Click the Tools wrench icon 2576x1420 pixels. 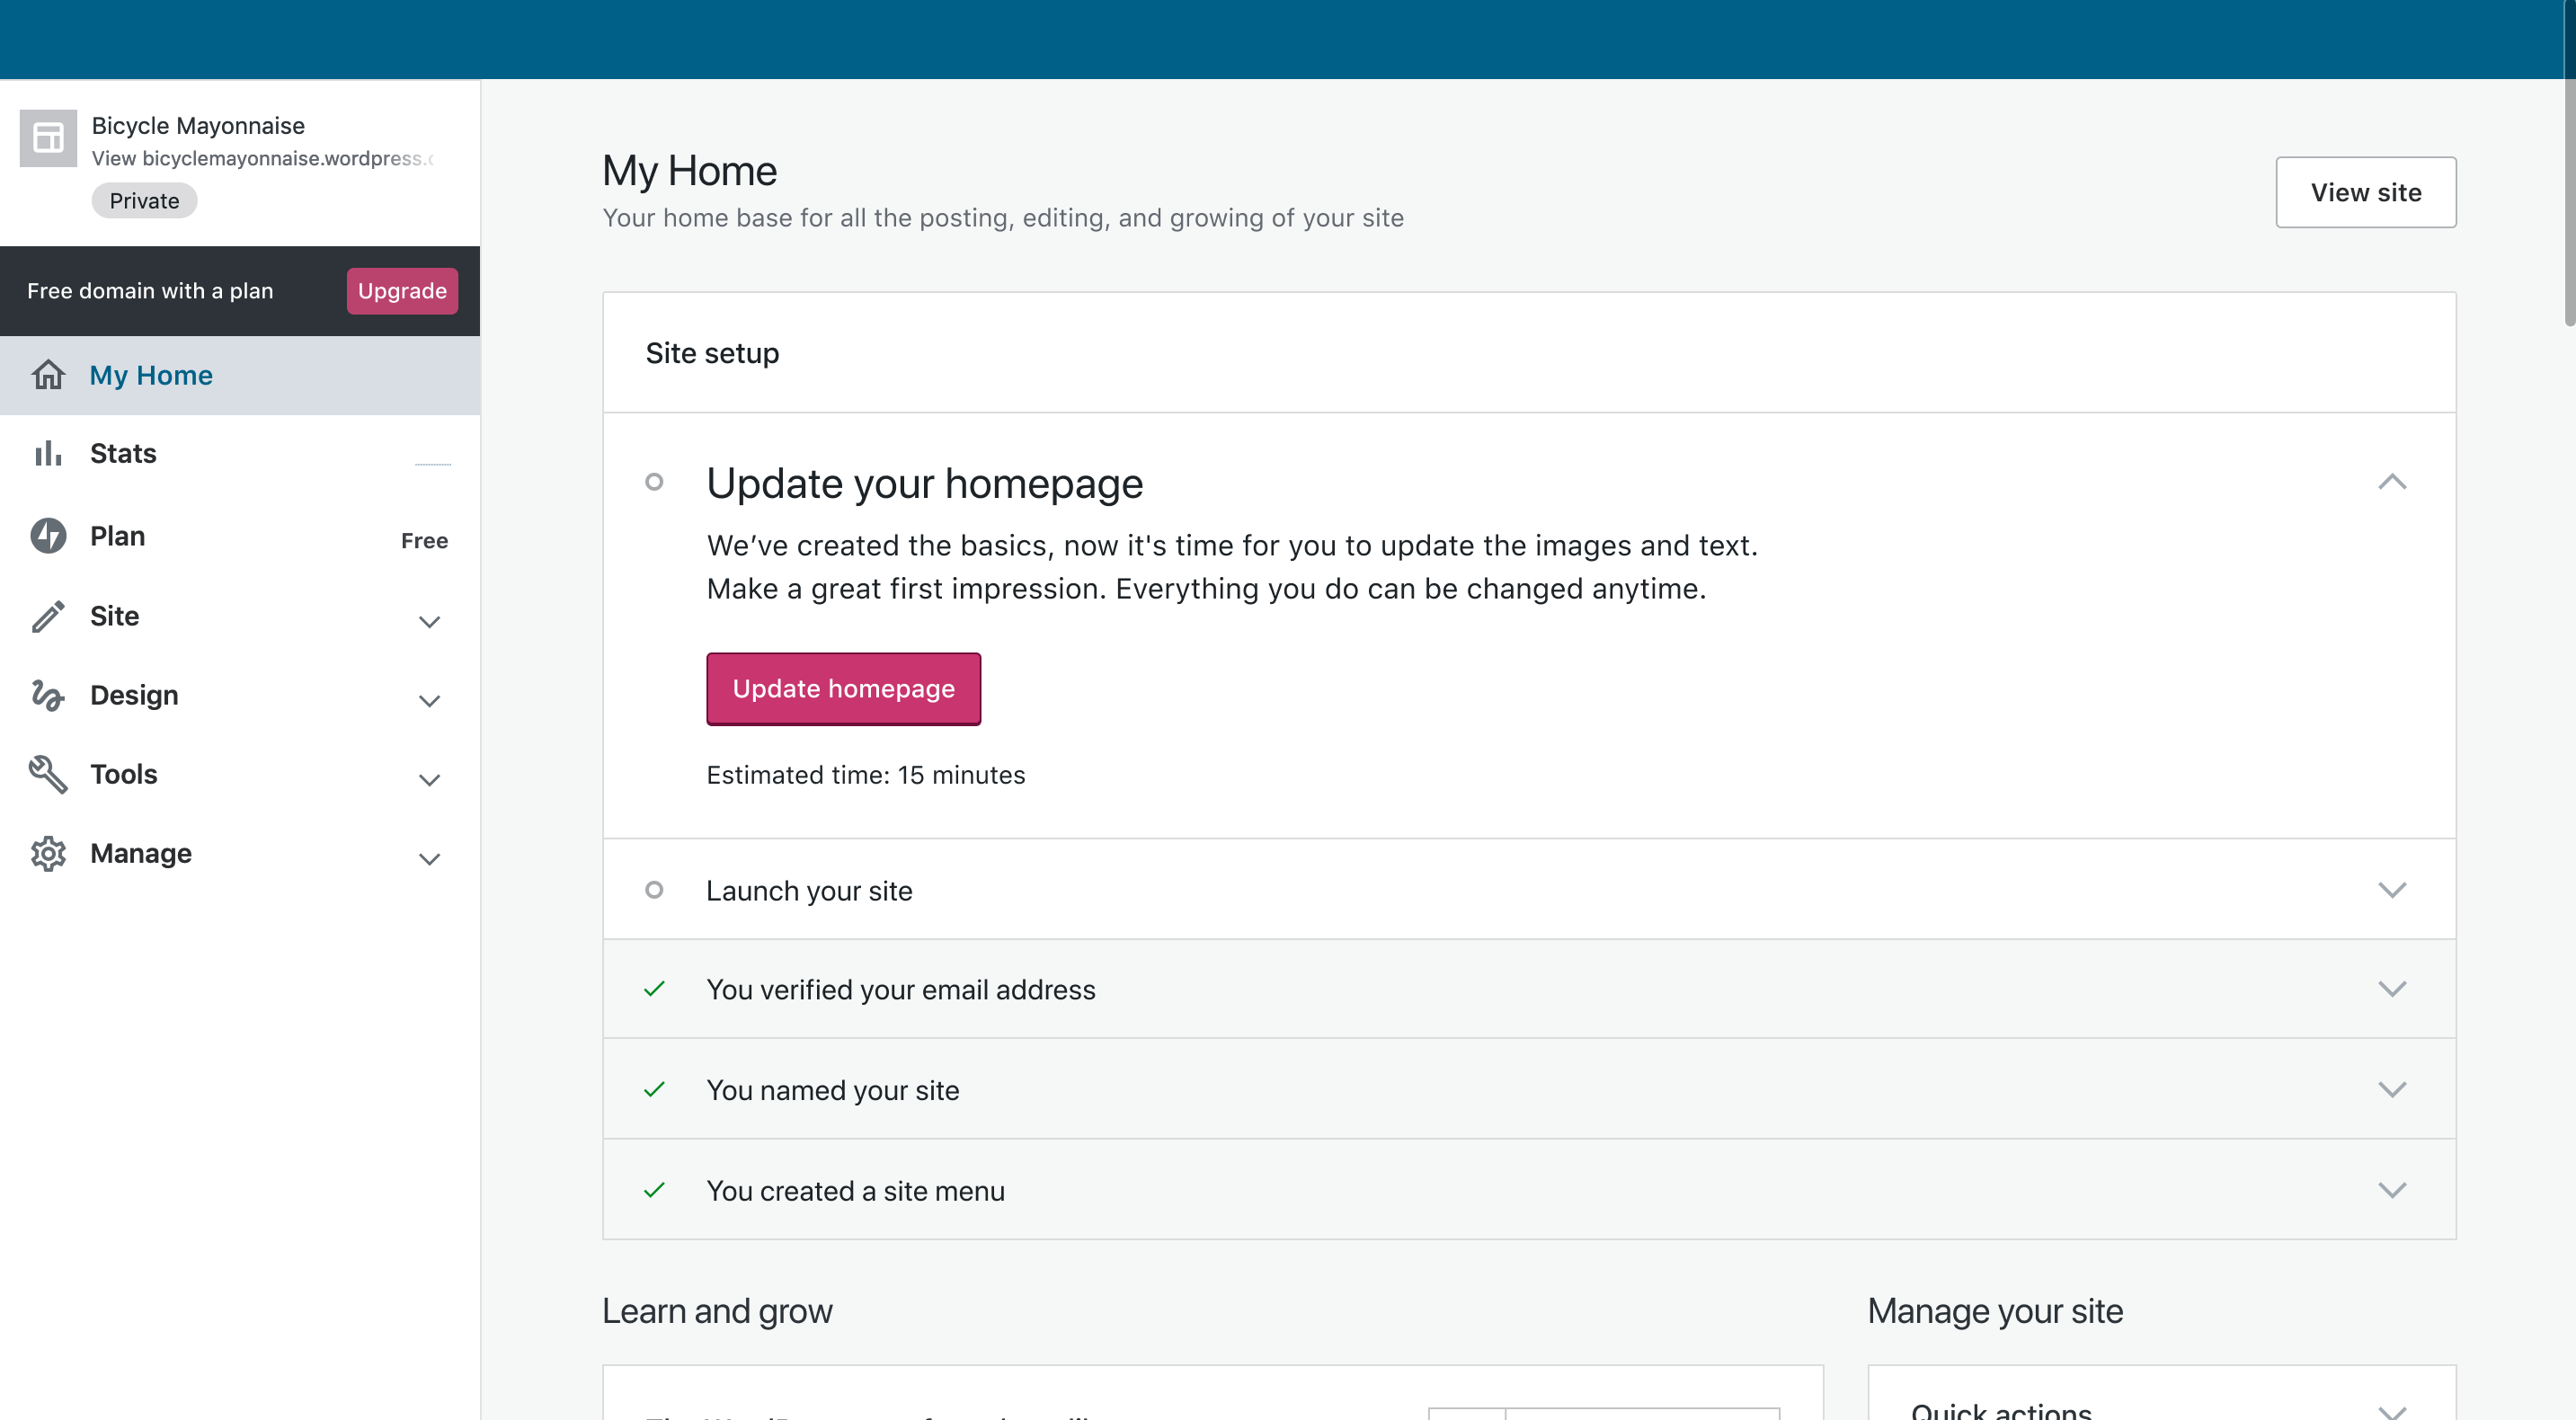[x=48, y=774]
